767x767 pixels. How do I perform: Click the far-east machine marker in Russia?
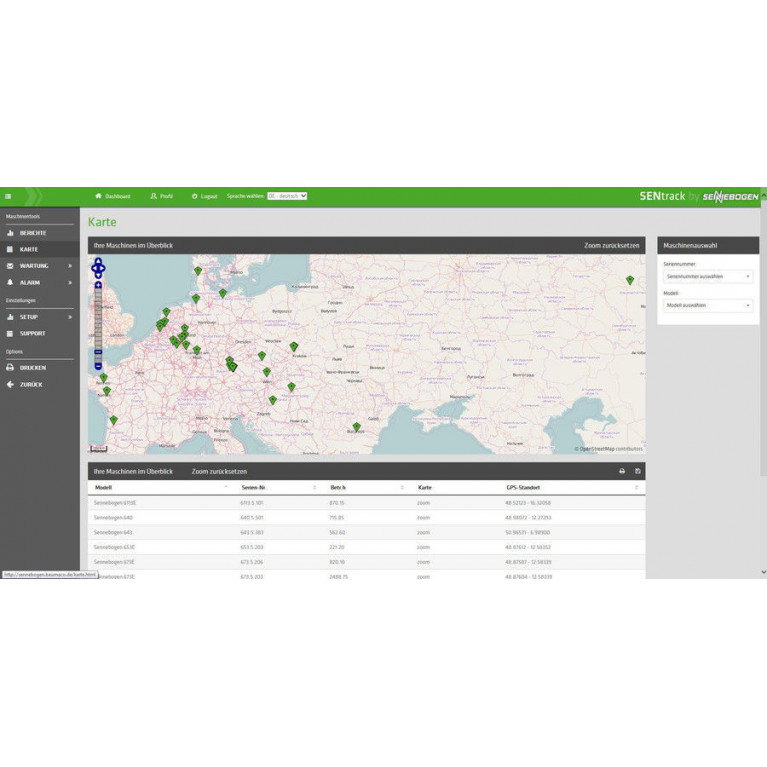pos(630,280)
